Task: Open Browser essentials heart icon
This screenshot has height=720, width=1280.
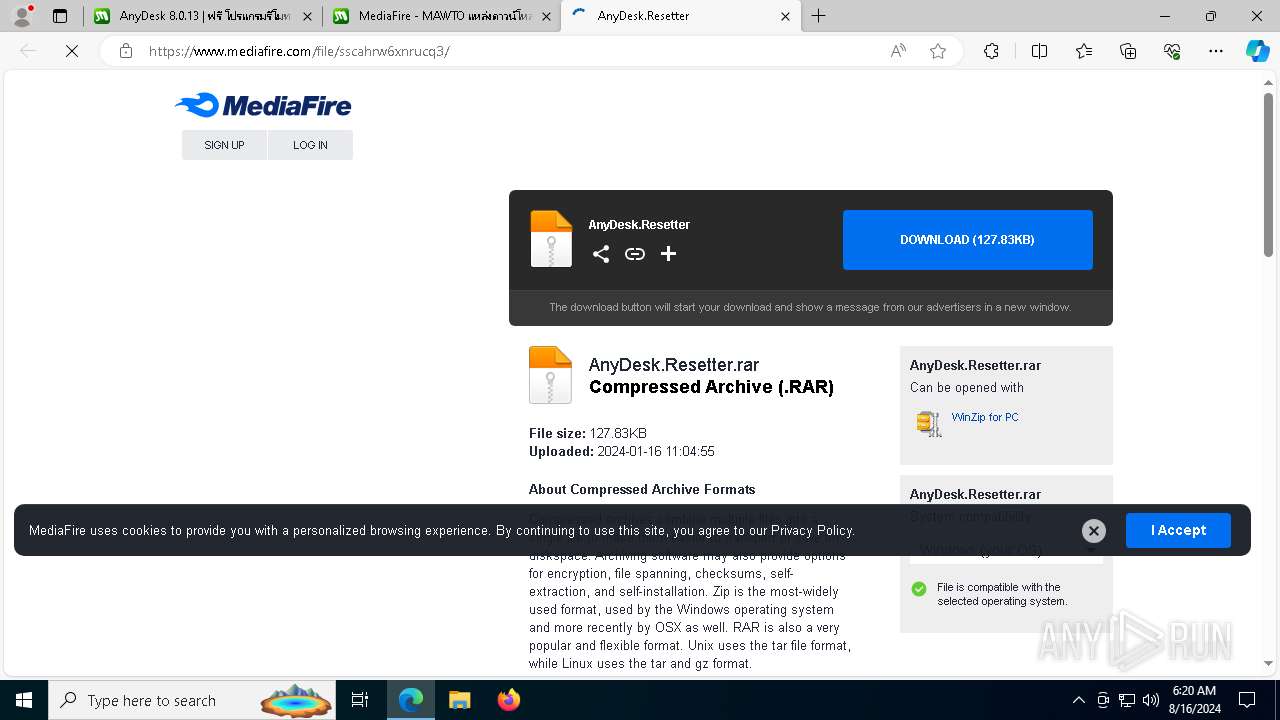Action: coord(1172,51)
